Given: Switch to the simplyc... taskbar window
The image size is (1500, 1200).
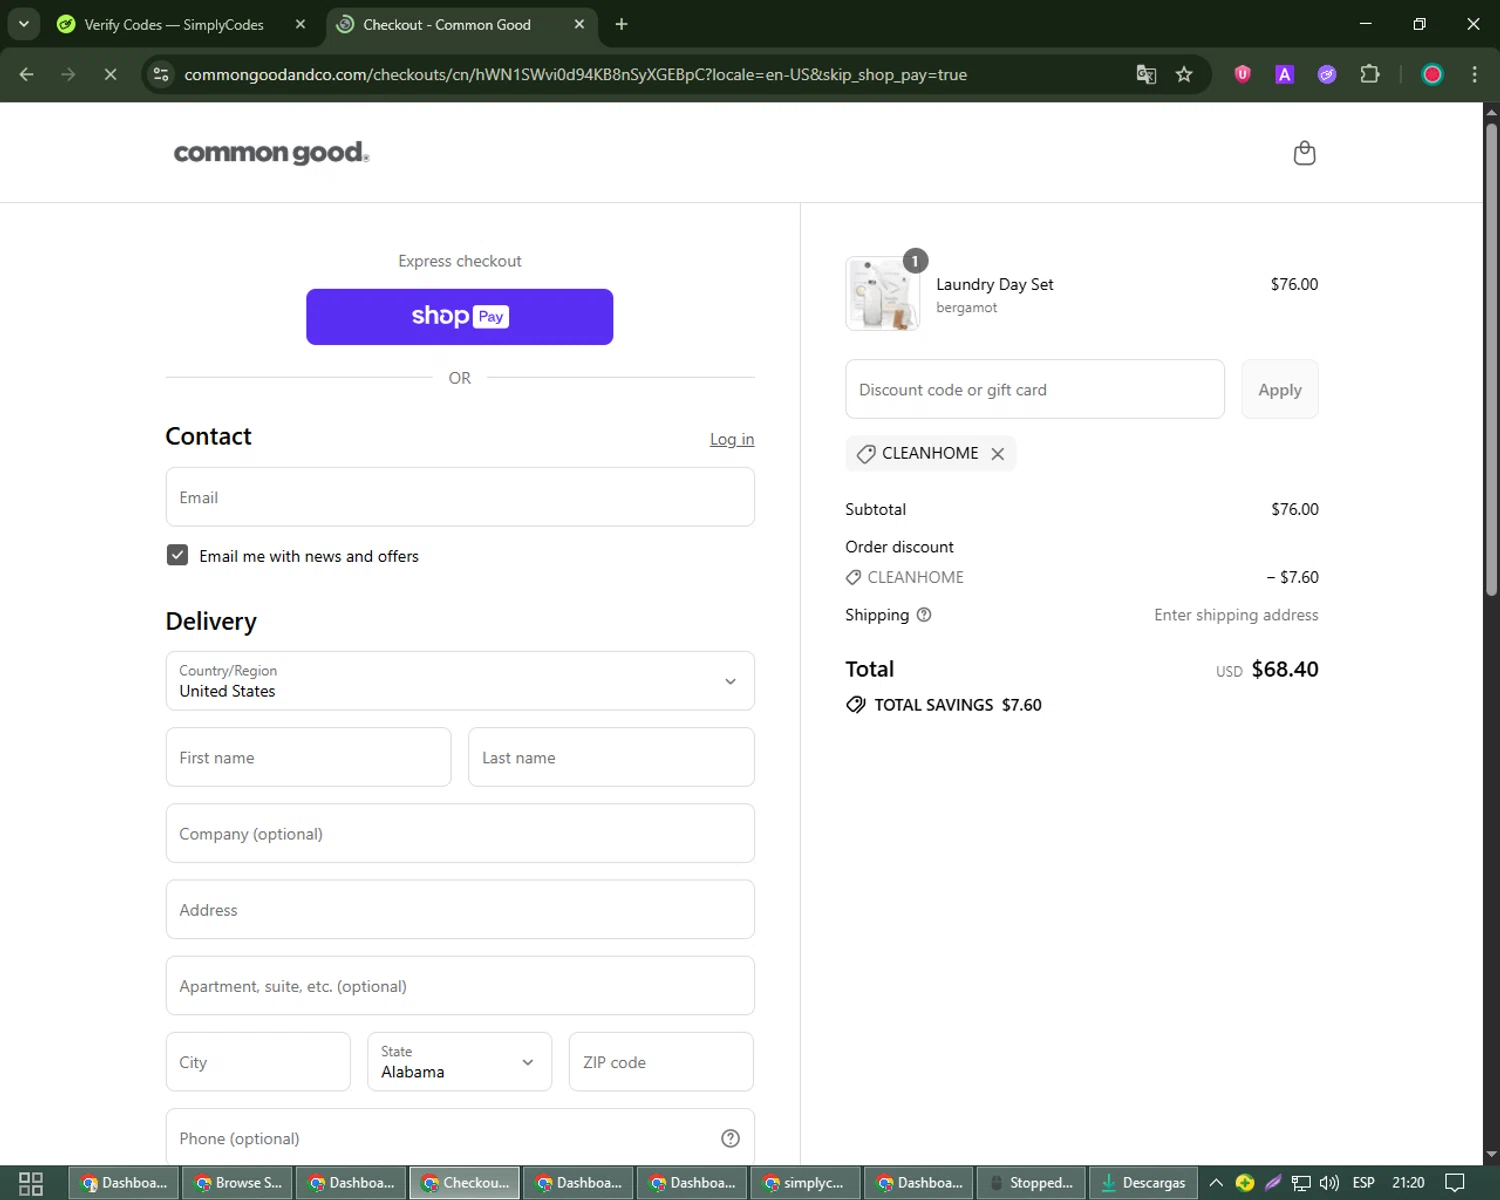Looking at the screenshot, I should (804, 1183).
